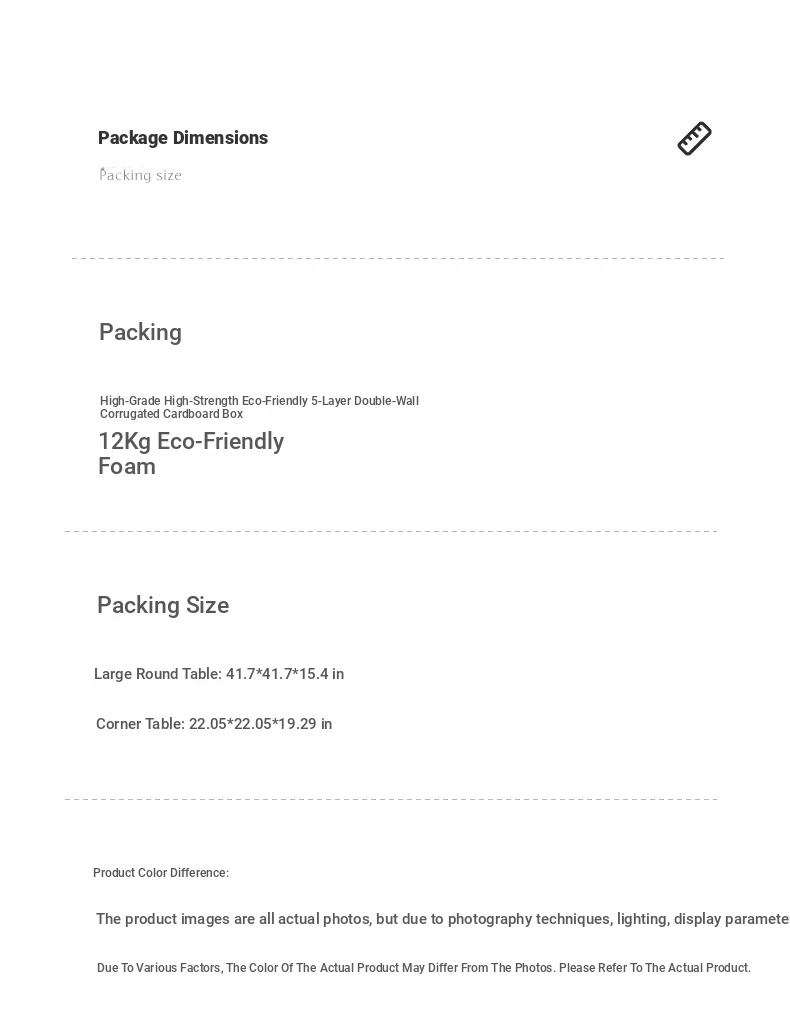This screenshot has height=1028, width=790.
Task: Click the Packing size subtitle text
Action: [x=140, y=175]
